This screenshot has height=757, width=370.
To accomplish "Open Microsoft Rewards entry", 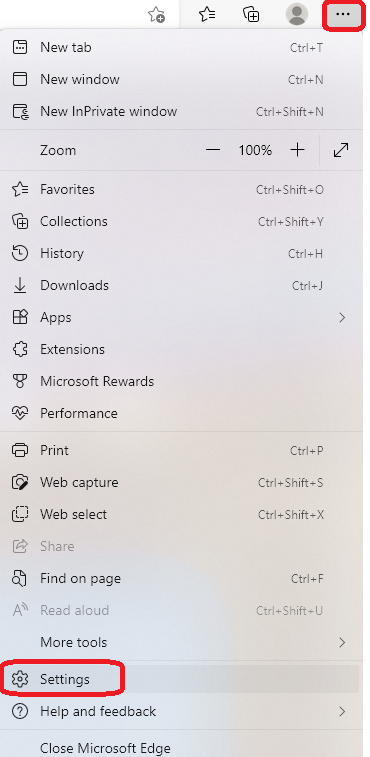I will click(181, 381).
